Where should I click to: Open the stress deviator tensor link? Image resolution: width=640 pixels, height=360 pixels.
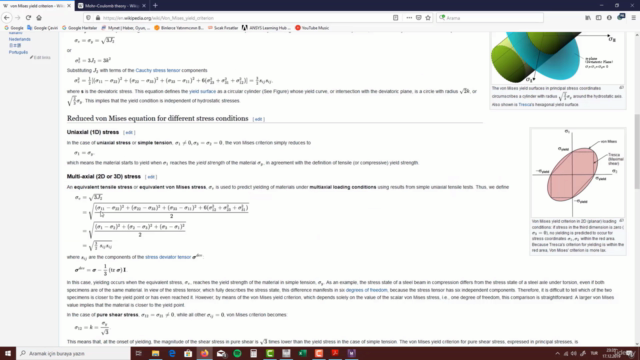pyautogui.click(x=168, y=257)
